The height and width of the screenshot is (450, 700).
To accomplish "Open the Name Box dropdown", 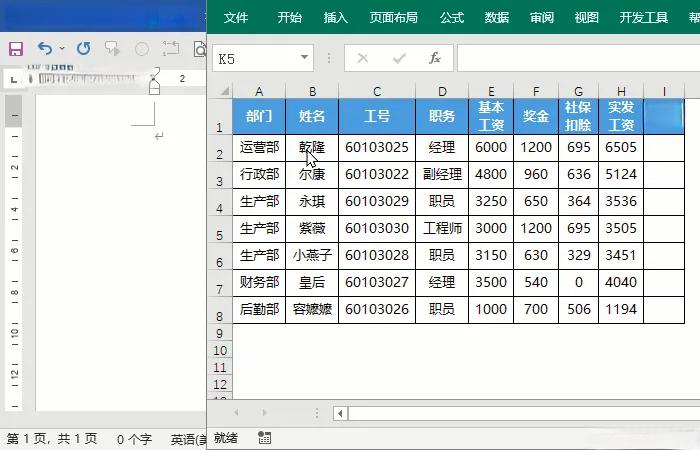I will (305, 59).
